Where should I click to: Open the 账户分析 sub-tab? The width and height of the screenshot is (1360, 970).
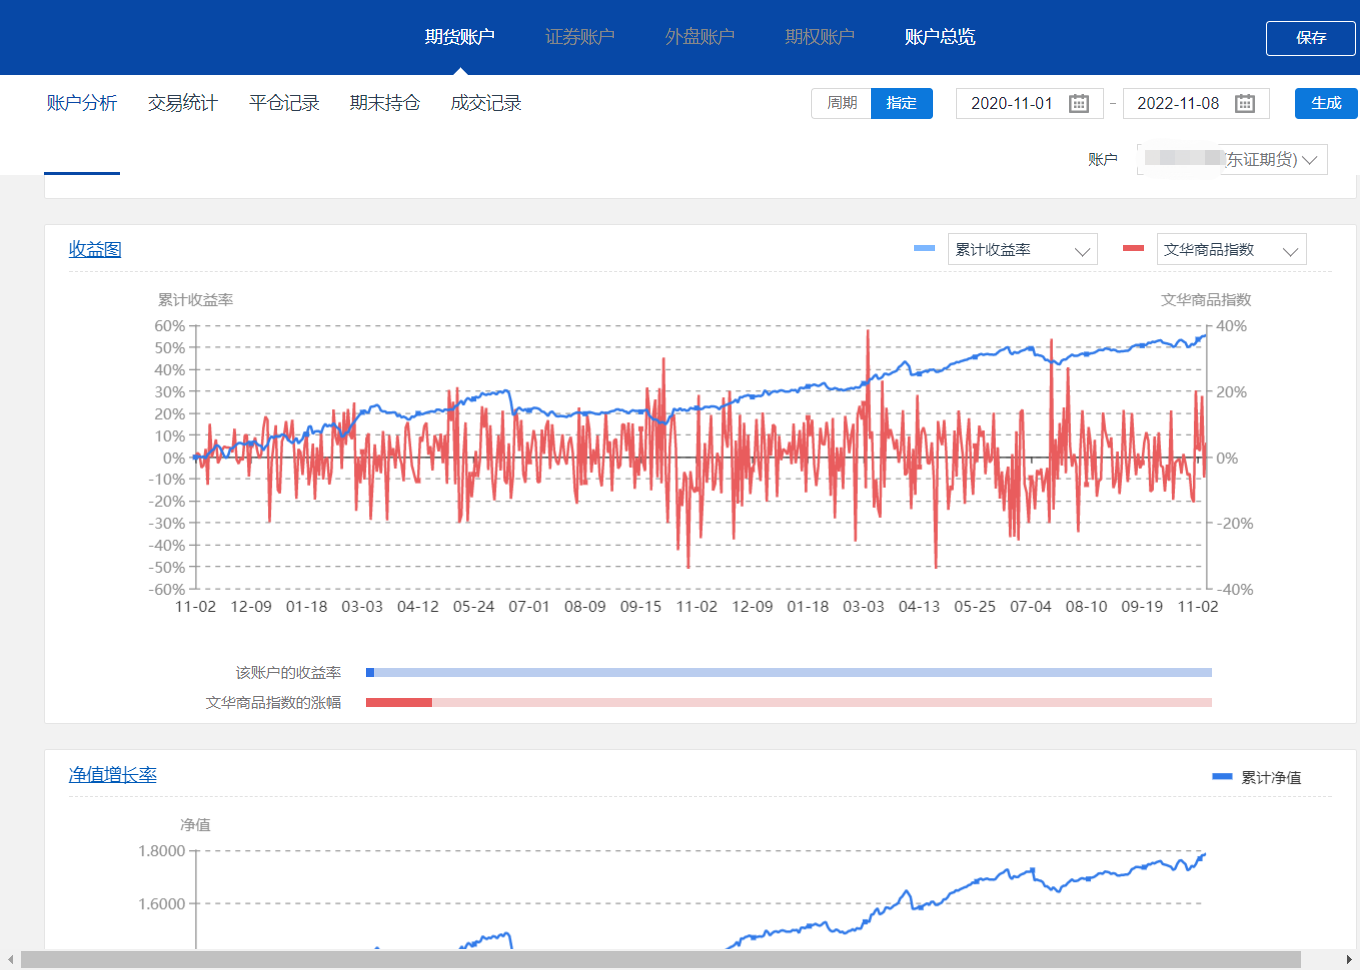(x=82, y=103)
